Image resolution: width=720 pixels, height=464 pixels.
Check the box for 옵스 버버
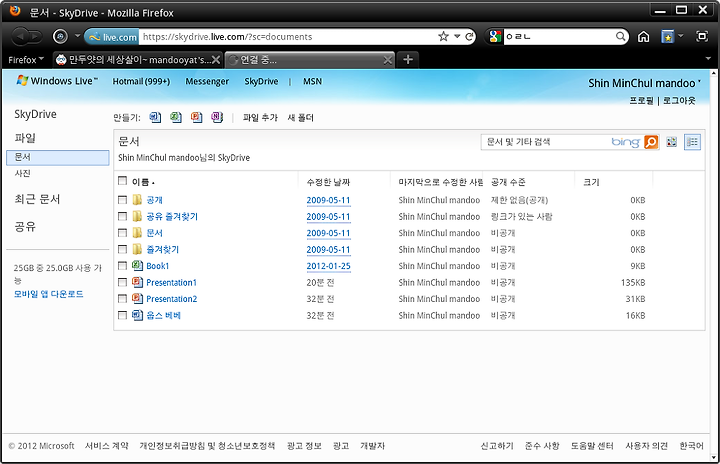point(122,316)
